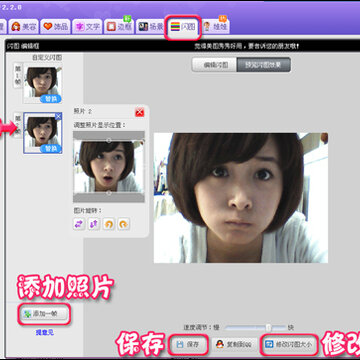360x360 pixels.
Task: Close the 照片 2 panel with red X
Action: pyautogui.click(x=140, y=112)
